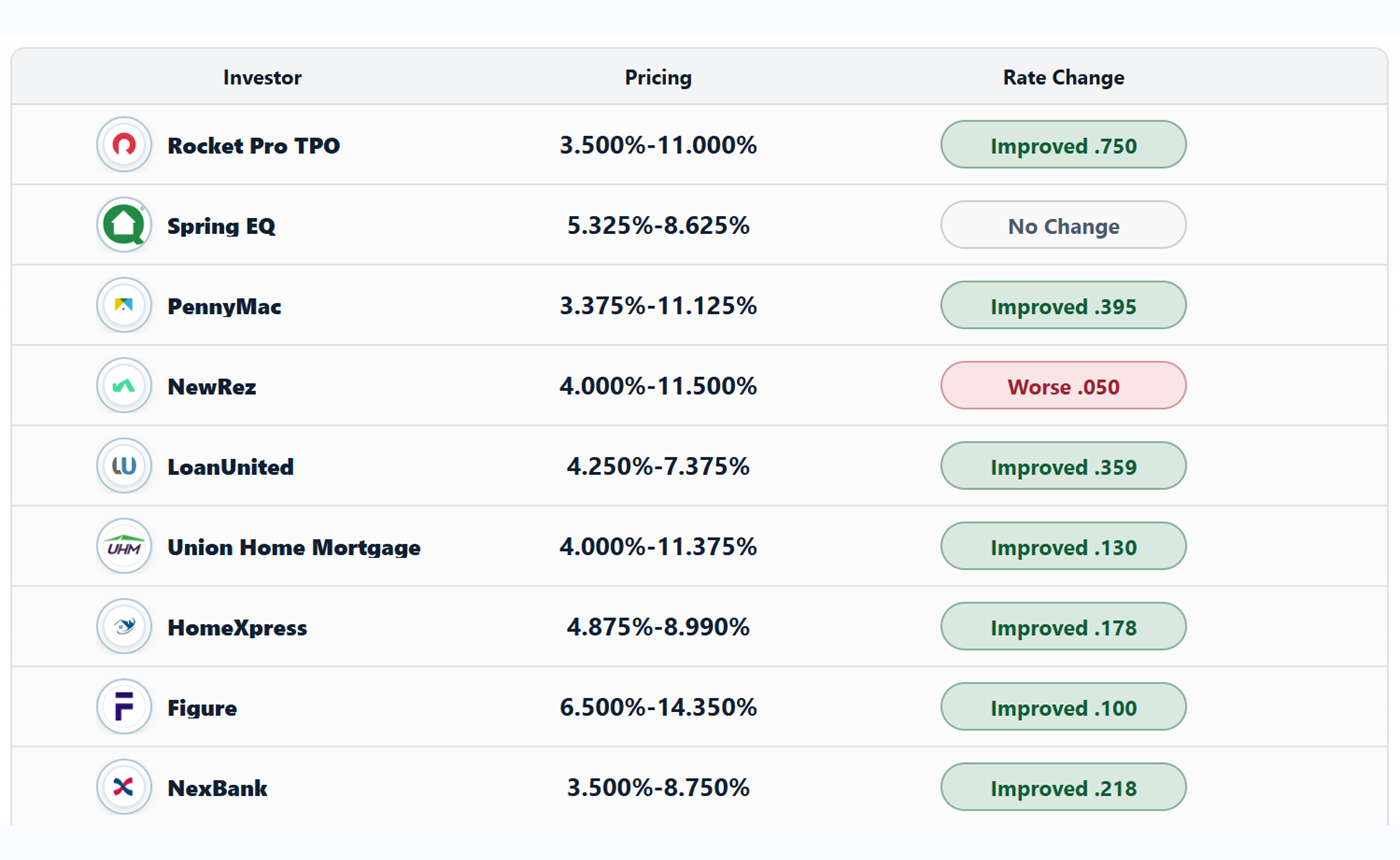The image size is (1400, 860).
Task: Click the NexBank X logo icon
Action: 124,788
